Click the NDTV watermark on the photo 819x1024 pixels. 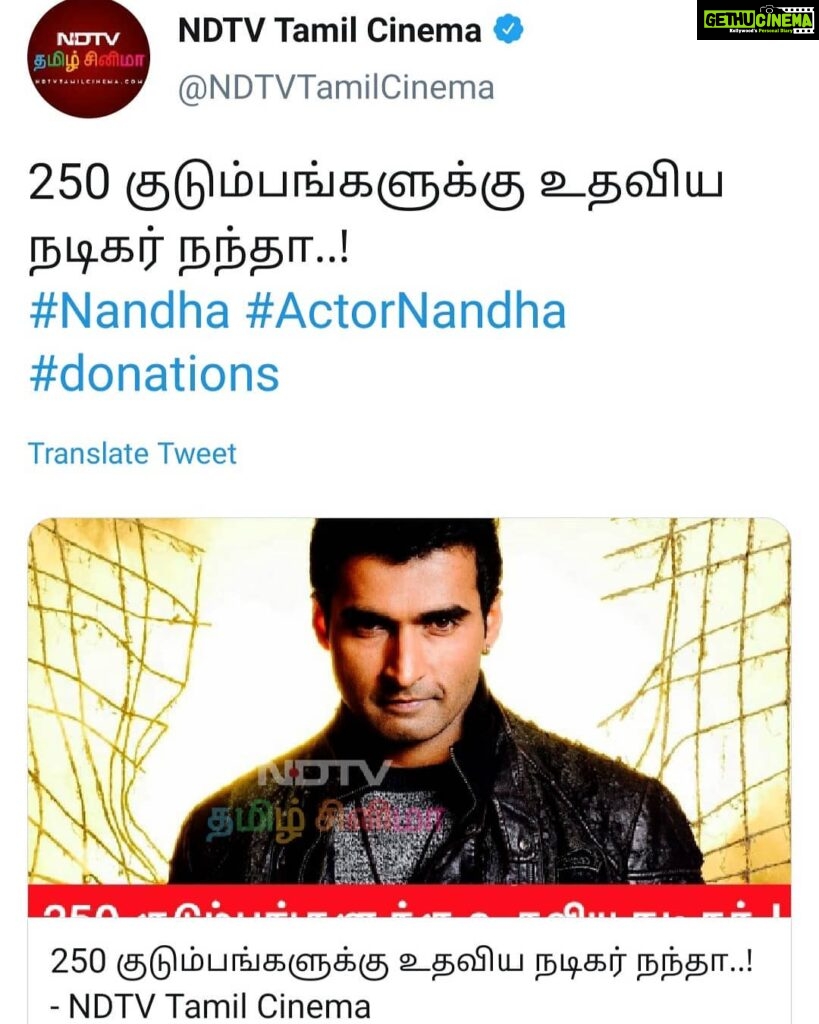[325, 773]
